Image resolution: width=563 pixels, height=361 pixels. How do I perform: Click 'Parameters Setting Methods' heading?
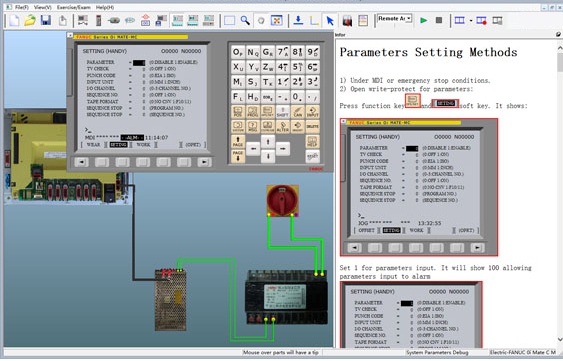(428, 52)
